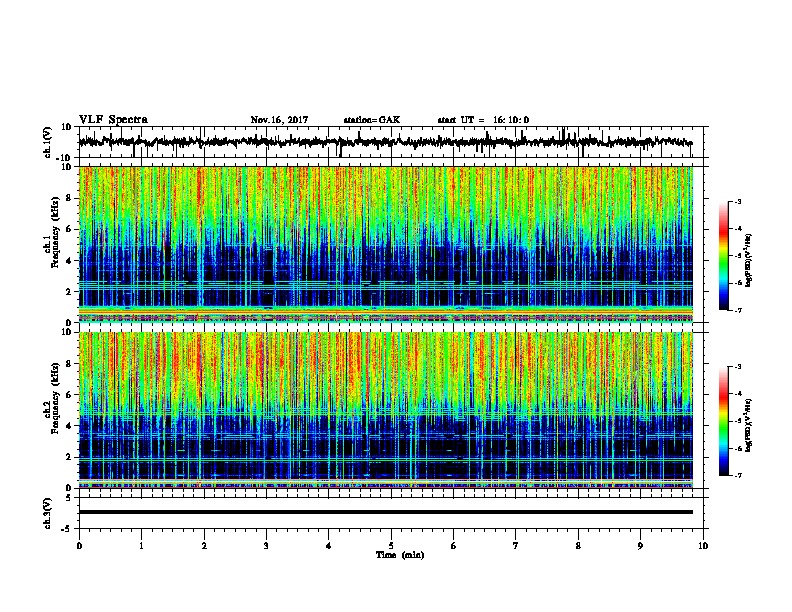Click the "5" tick on ch.3(V) axis

click(69, 497)
